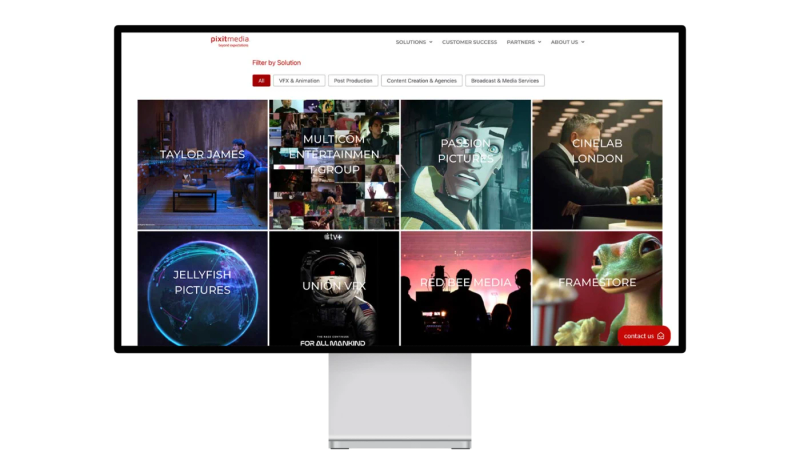The width and height of the screenshot is (800, 450).
Task: Filter by VFX & Animation
Action: [x=299, y=81]
